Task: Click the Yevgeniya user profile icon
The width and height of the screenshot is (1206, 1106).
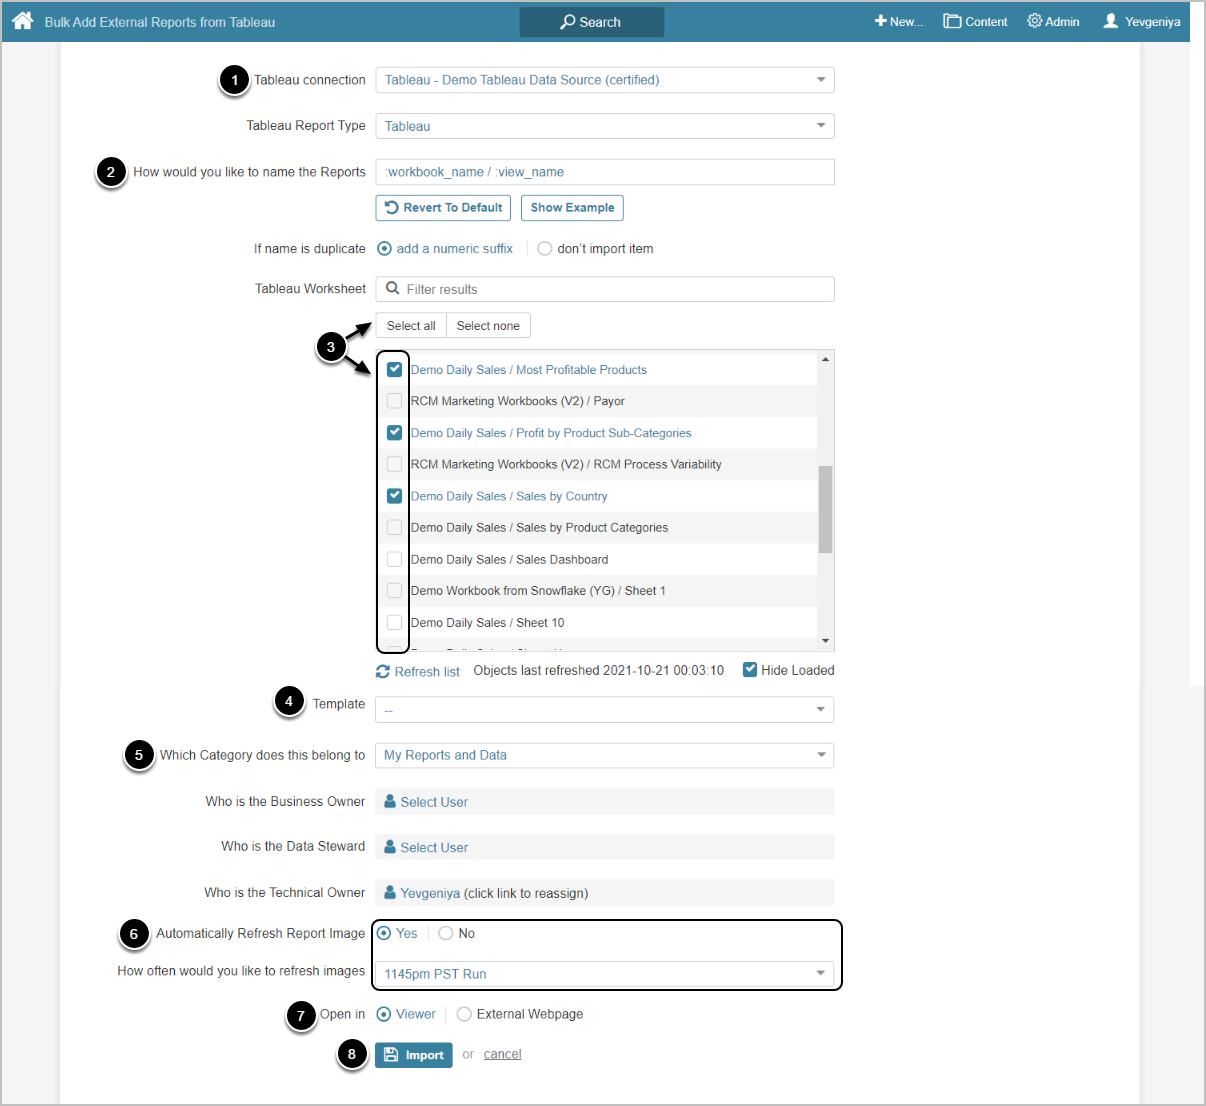Action: [1110, 21]
